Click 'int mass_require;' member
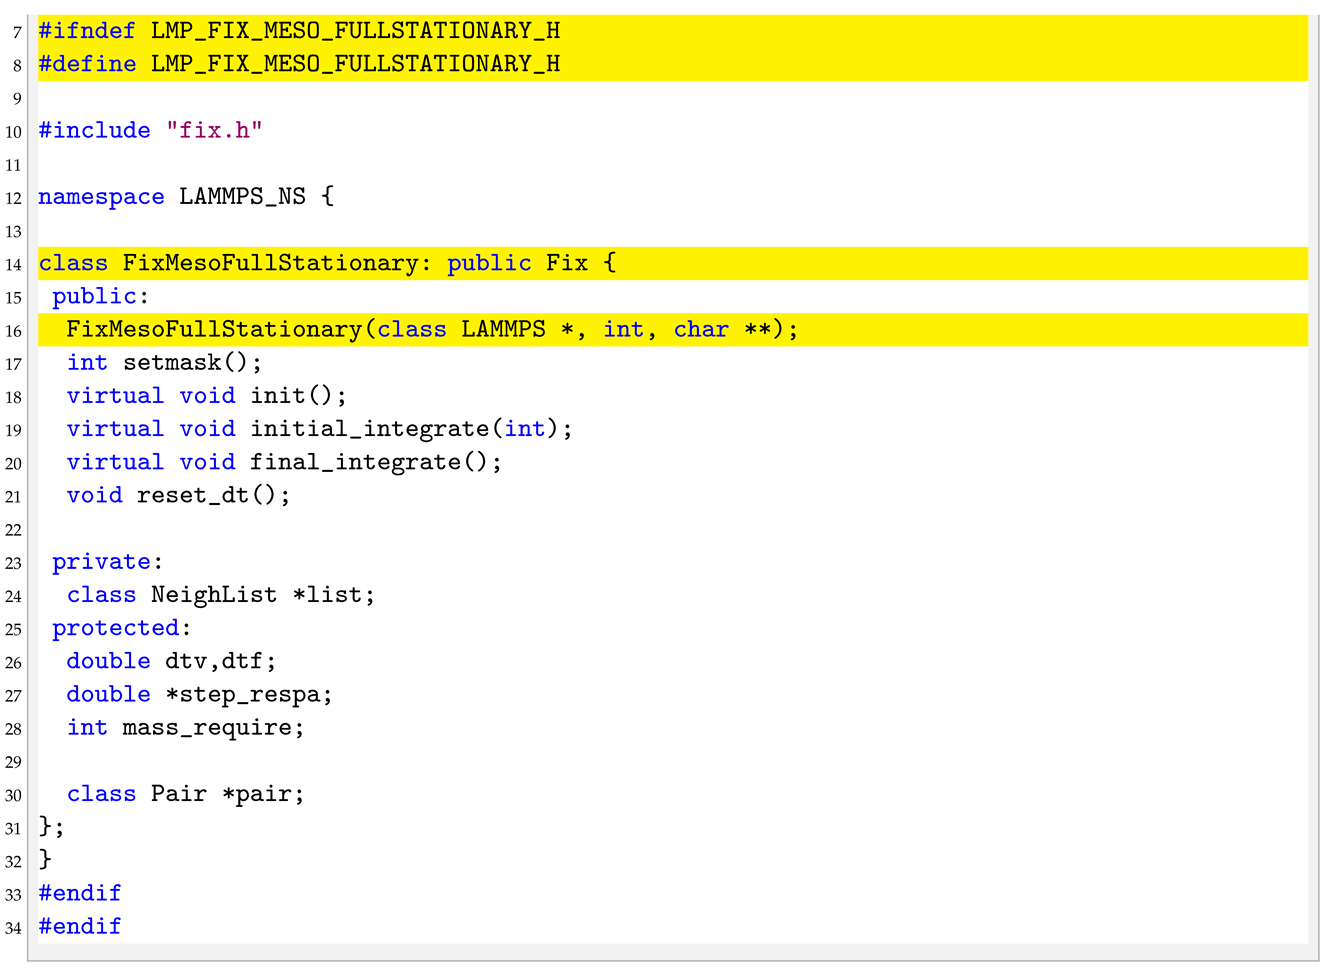 [185, 728]
